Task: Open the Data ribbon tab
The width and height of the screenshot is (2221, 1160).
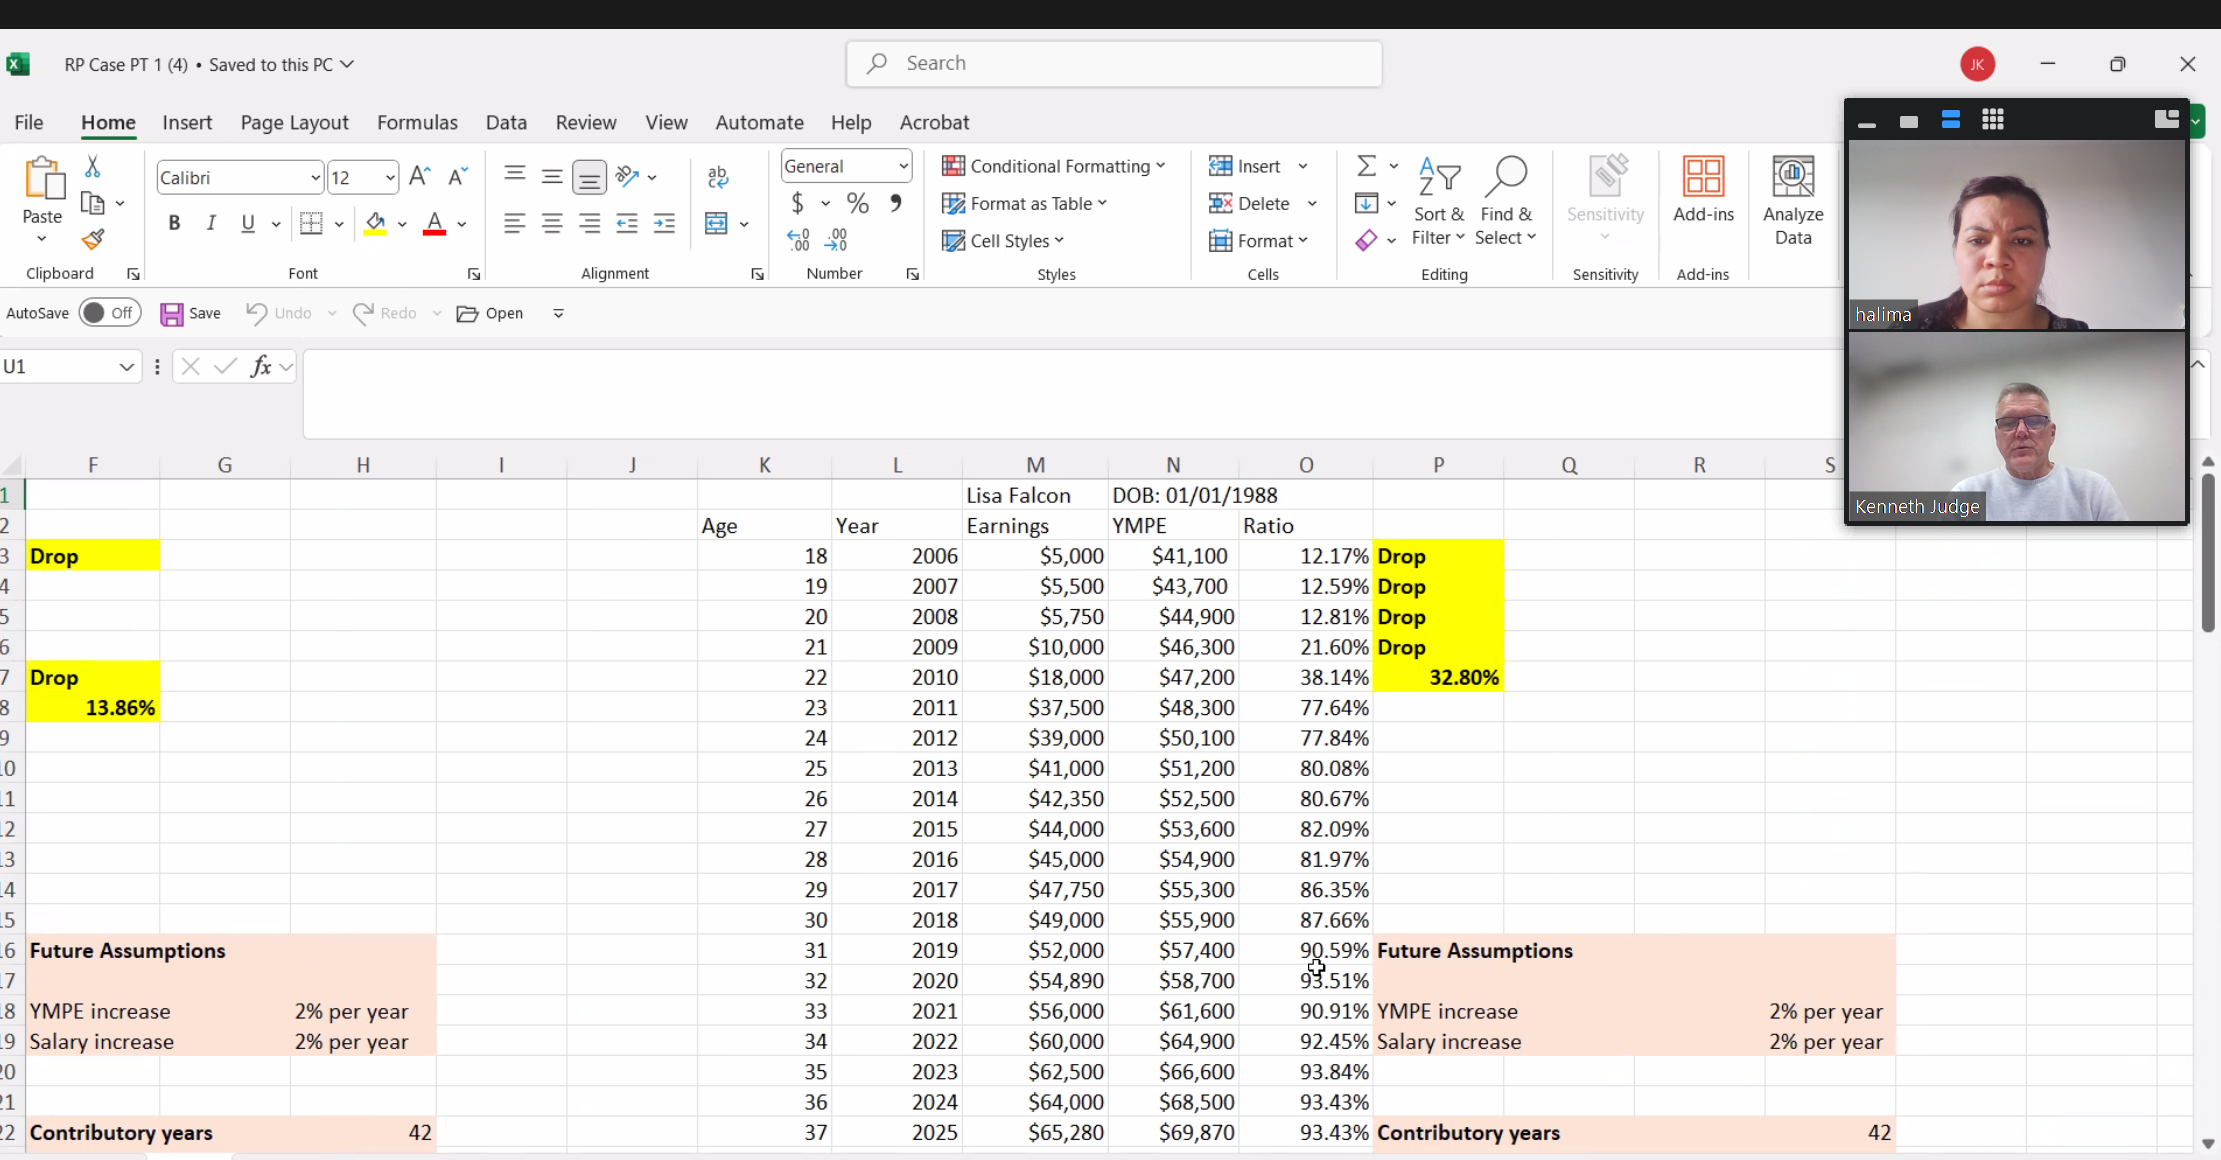Action: point(506,122)
